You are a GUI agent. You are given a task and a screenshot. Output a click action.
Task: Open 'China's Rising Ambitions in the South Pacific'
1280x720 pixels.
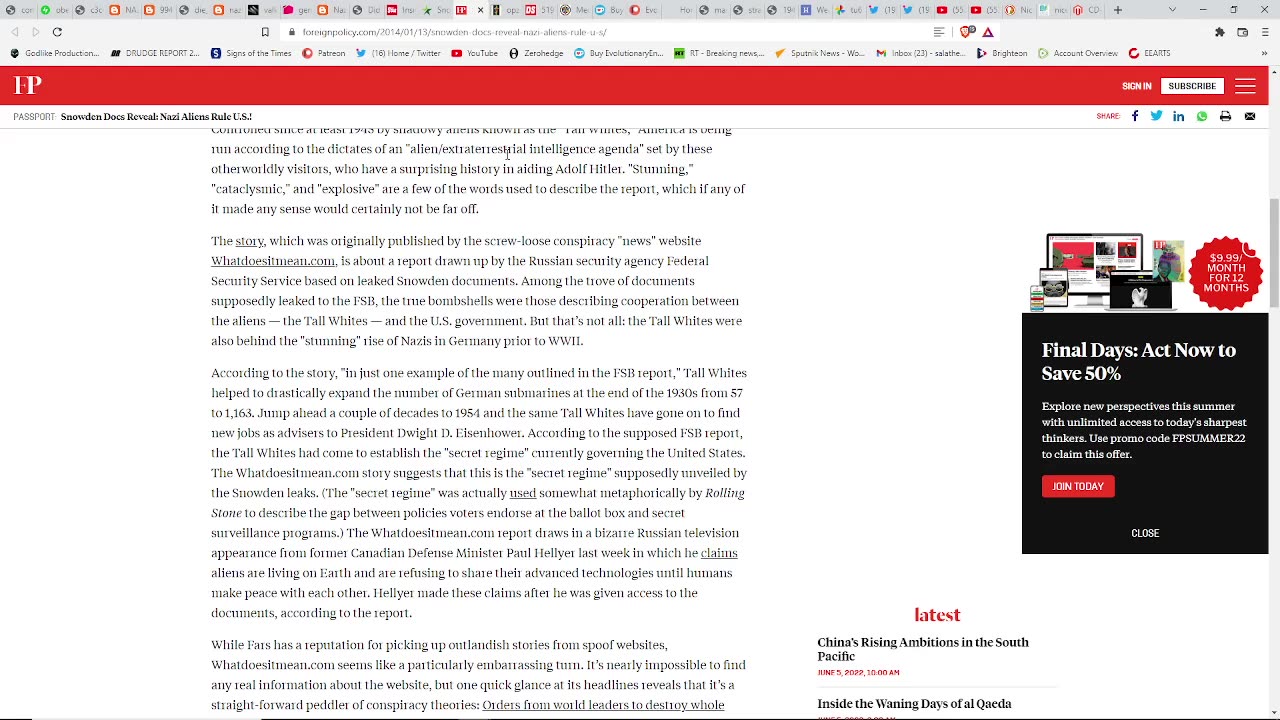click(x=923, y=649)
